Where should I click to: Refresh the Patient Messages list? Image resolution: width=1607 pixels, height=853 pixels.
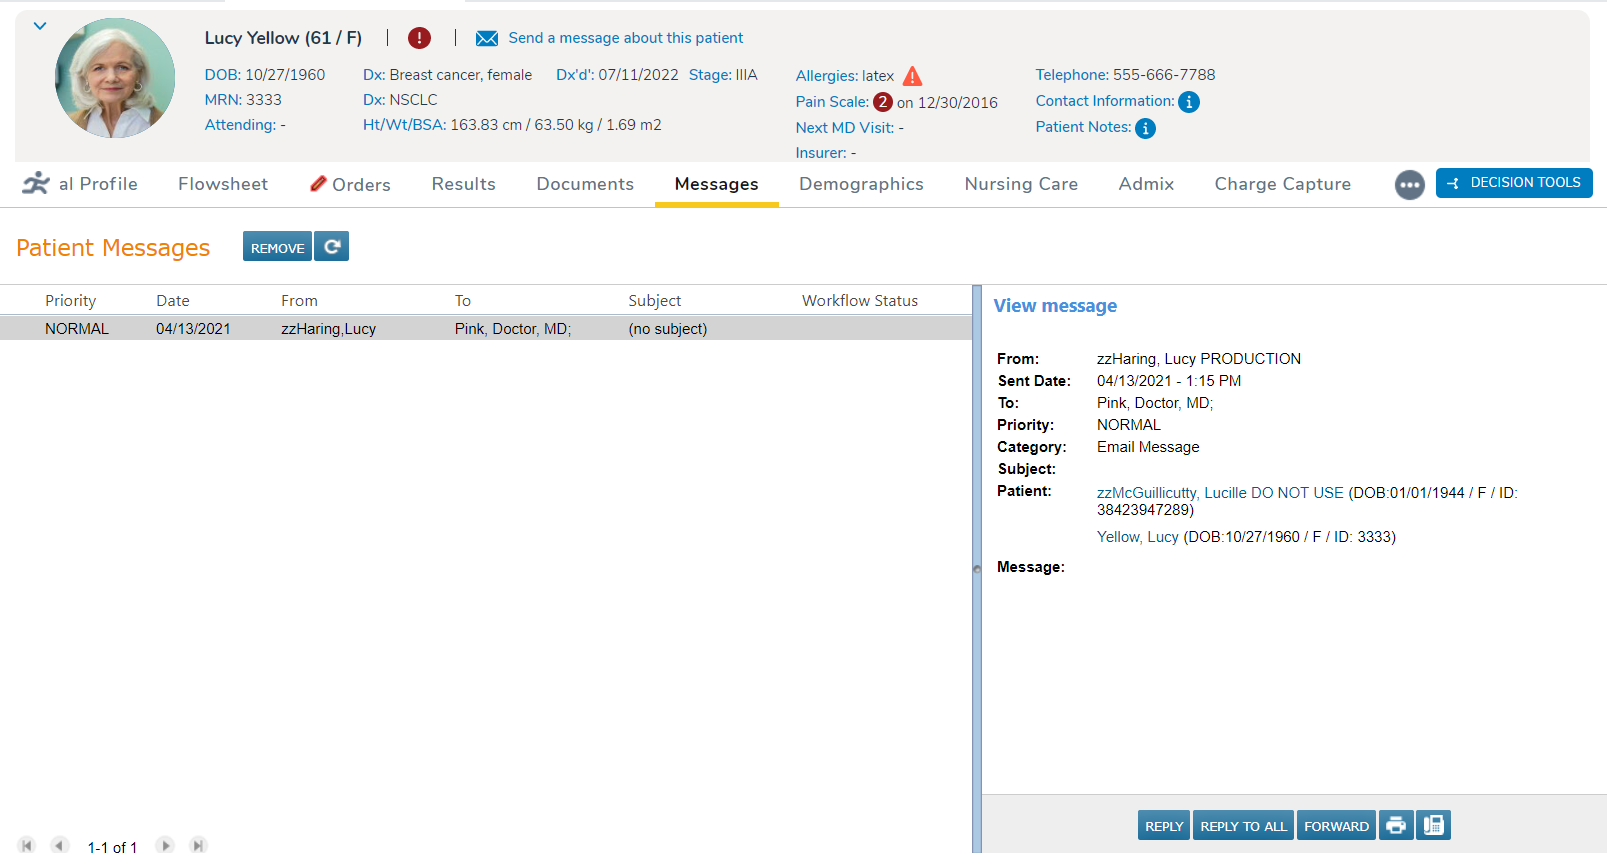coord(332,247)
